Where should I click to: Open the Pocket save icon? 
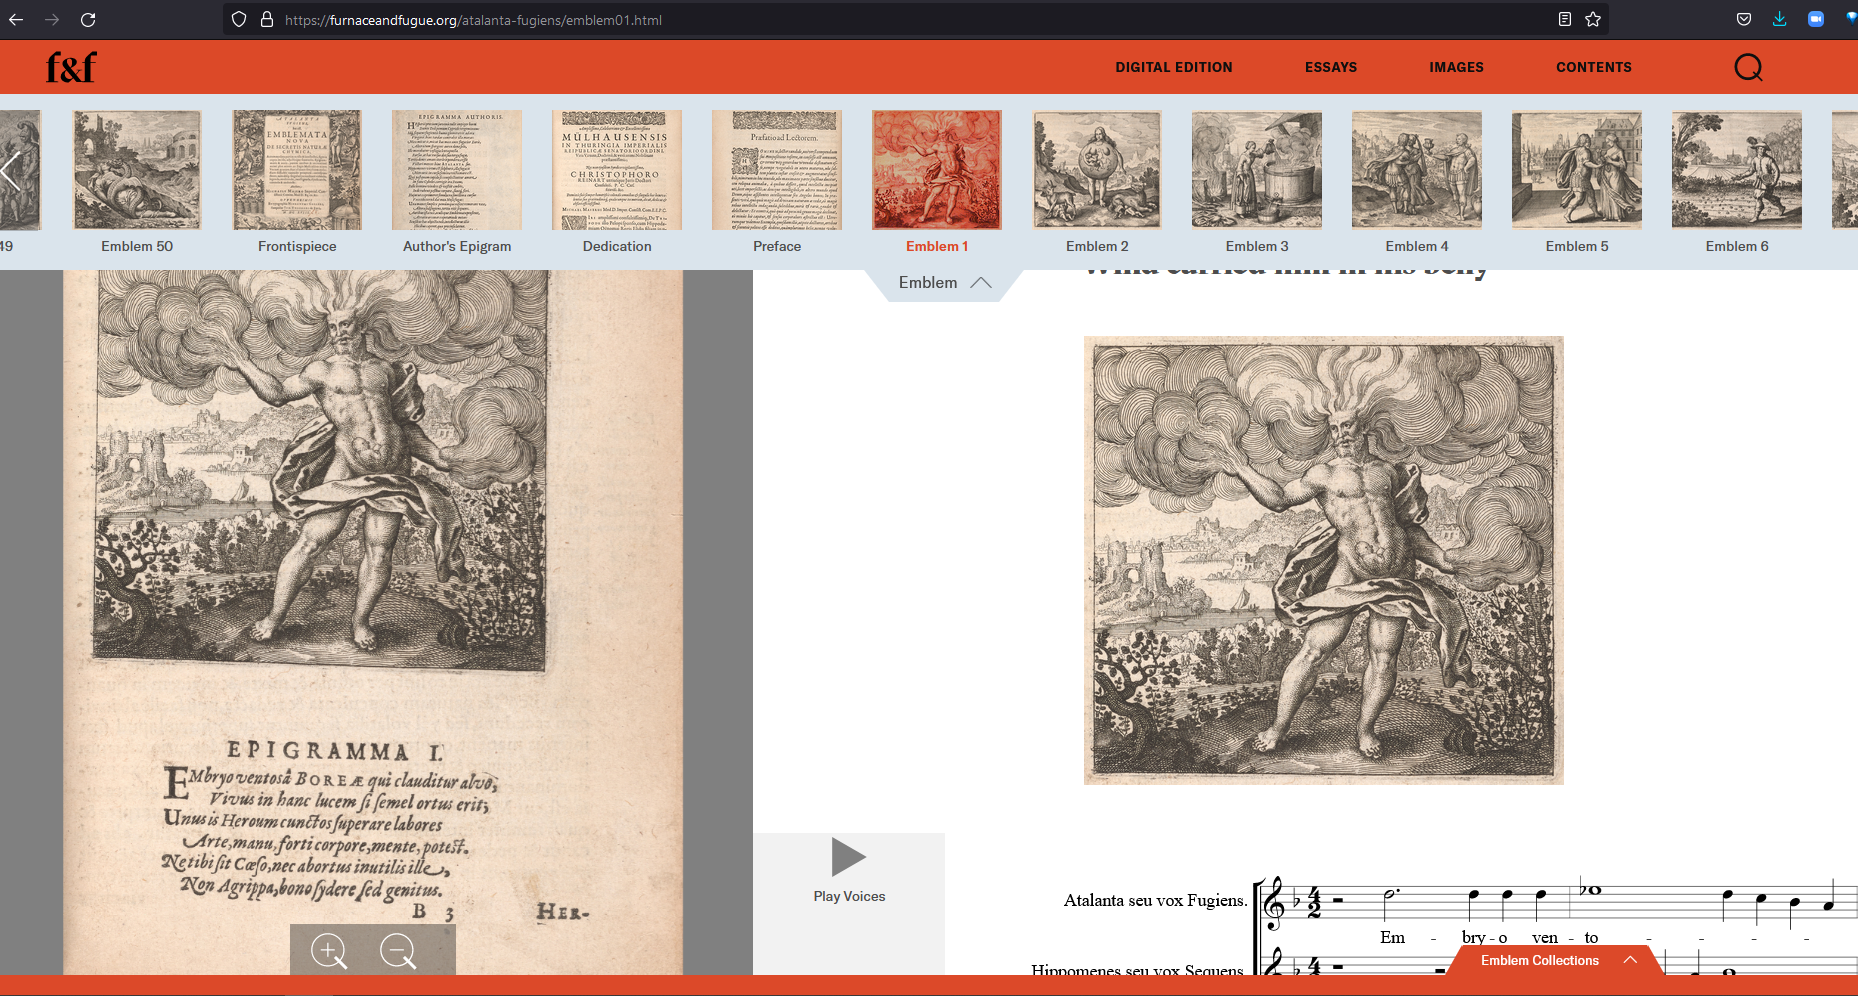(x=1744, y=19)
